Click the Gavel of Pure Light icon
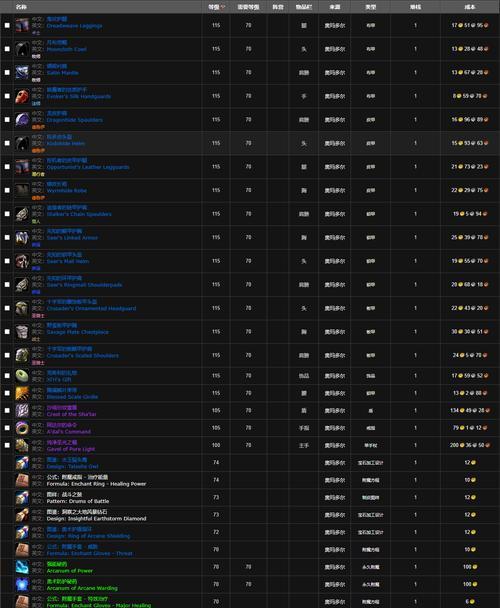This screenshot has height=608, width=500. (x=22, y=446)
